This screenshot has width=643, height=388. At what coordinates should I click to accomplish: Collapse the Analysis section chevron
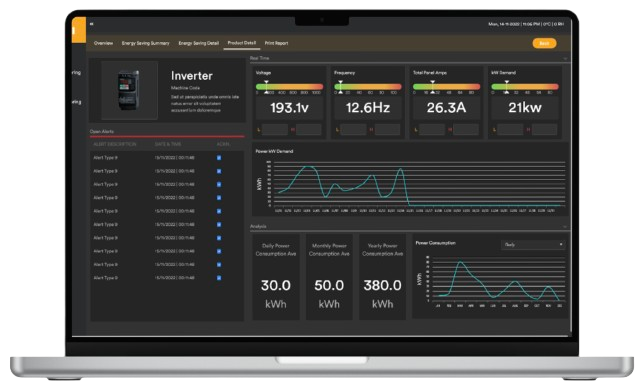565,226
